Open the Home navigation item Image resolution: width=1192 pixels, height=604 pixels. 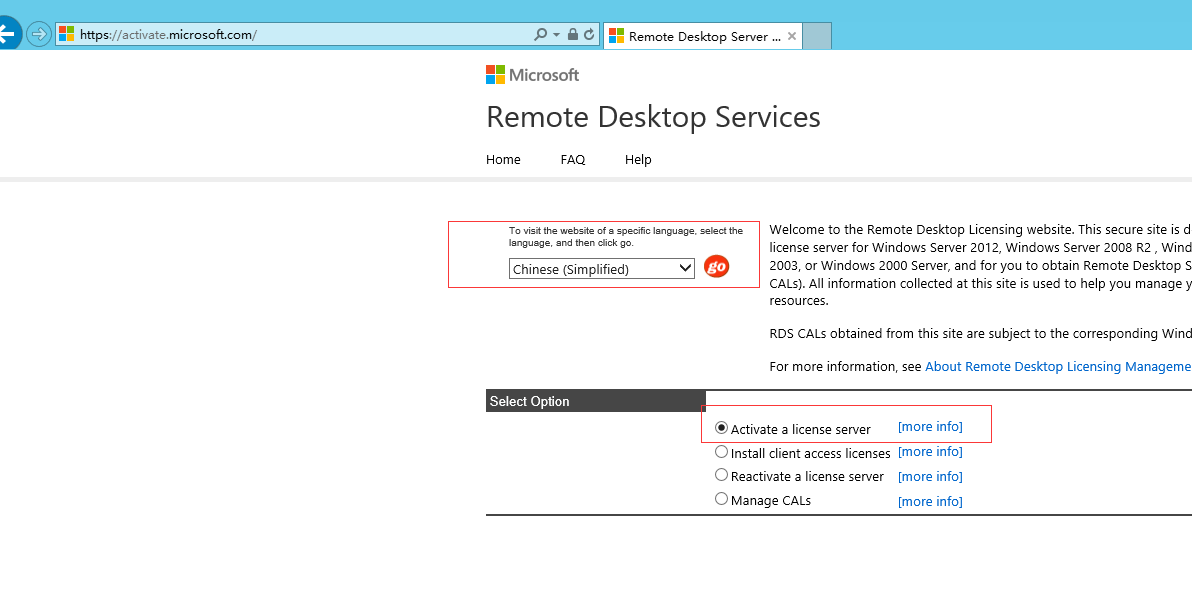tap(503, 160)
